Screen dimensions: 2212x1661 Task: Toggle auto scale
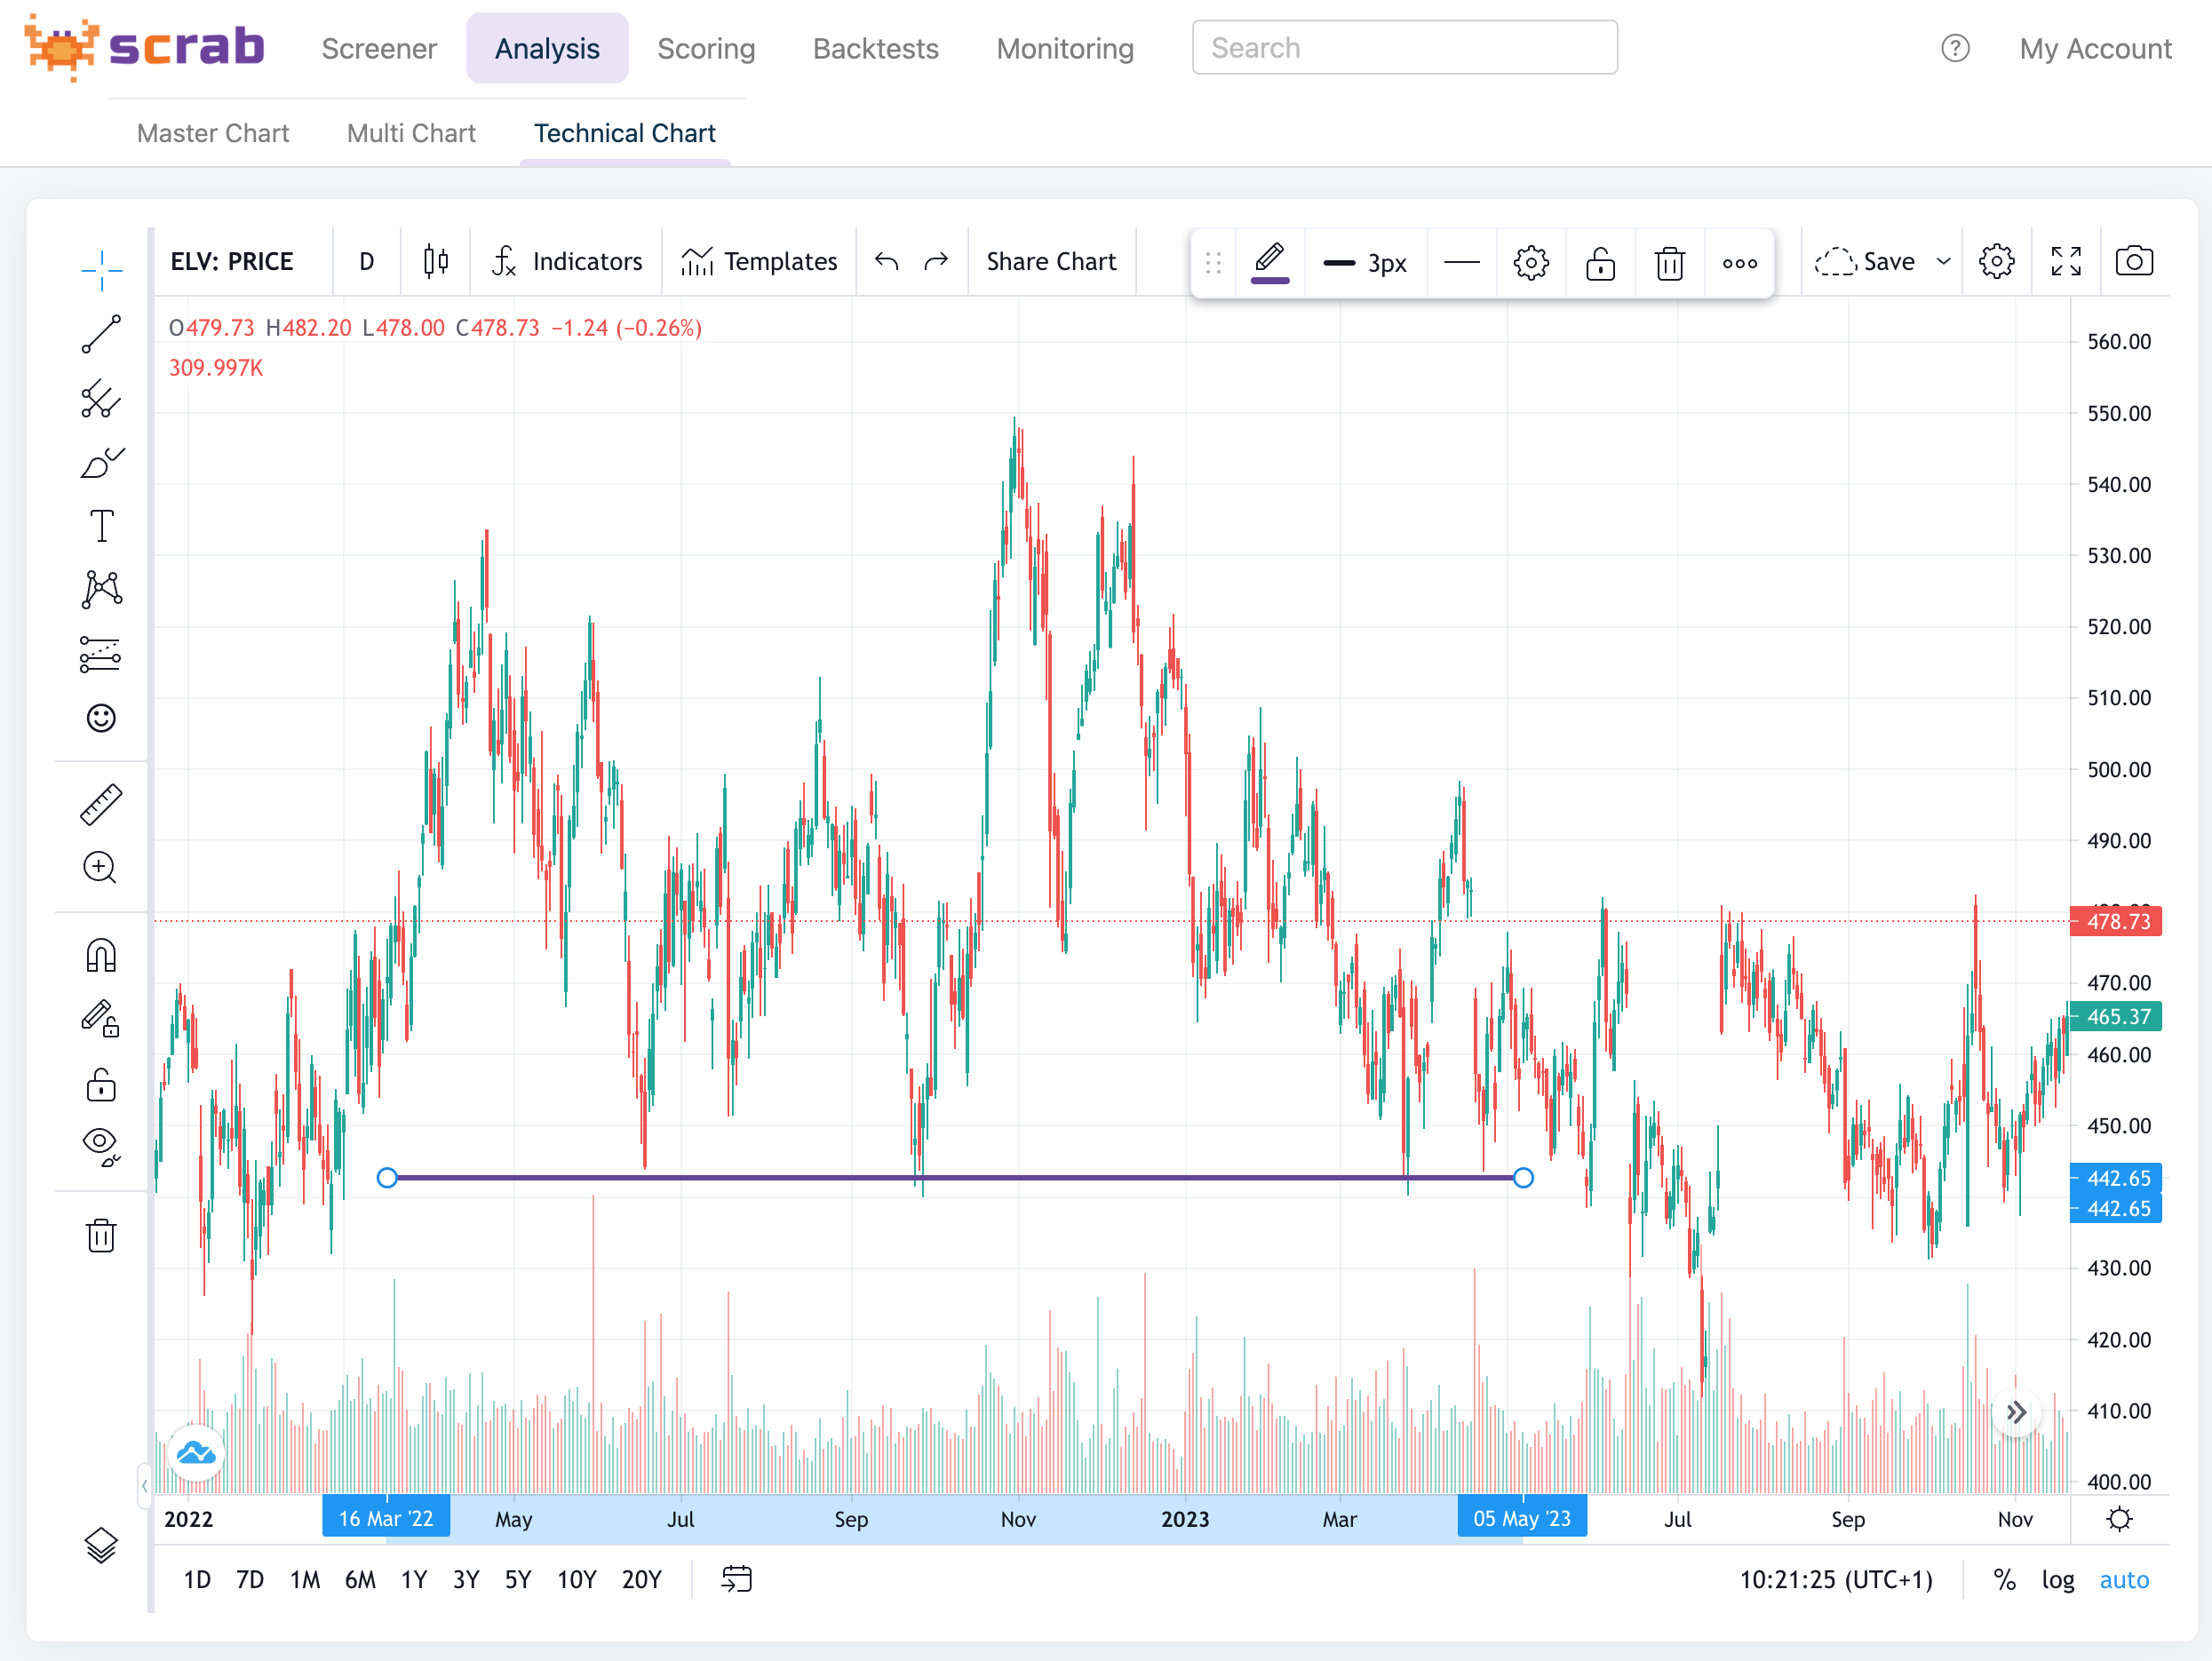coord(2123,1579)
